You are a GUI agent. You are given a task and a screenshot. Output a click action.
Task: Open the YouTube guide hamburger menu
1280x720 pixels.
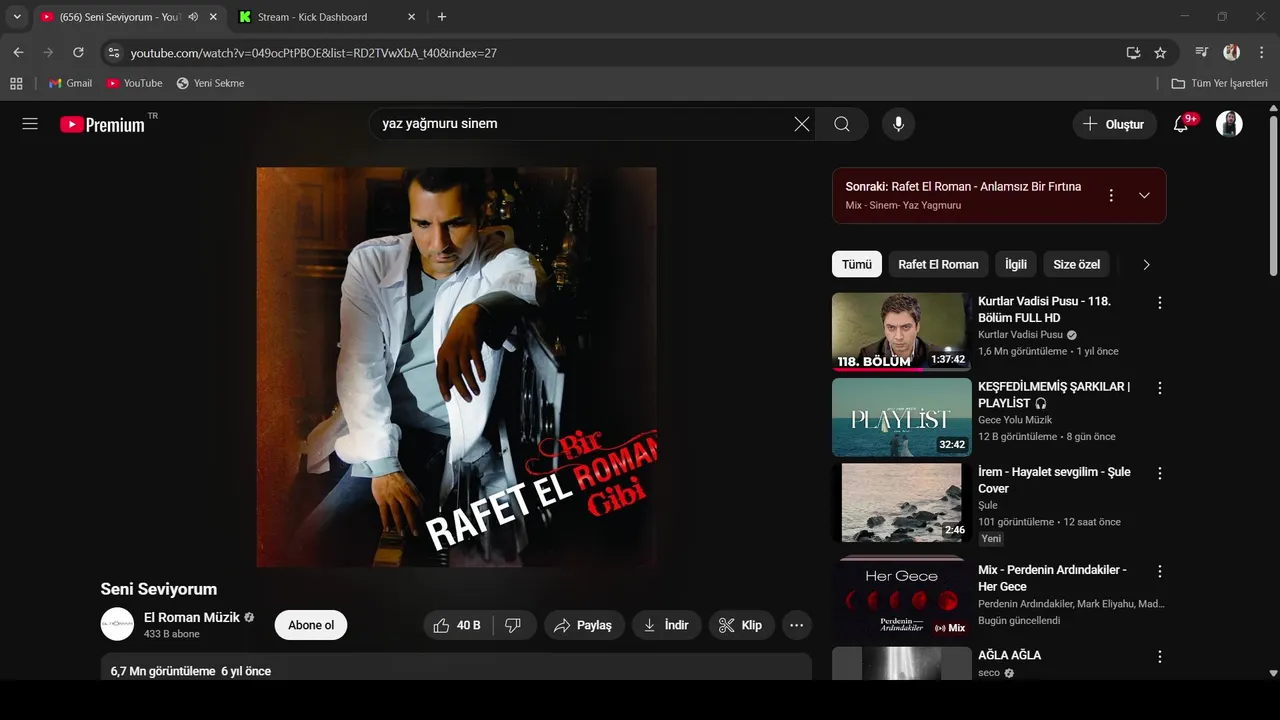[30, 124]
